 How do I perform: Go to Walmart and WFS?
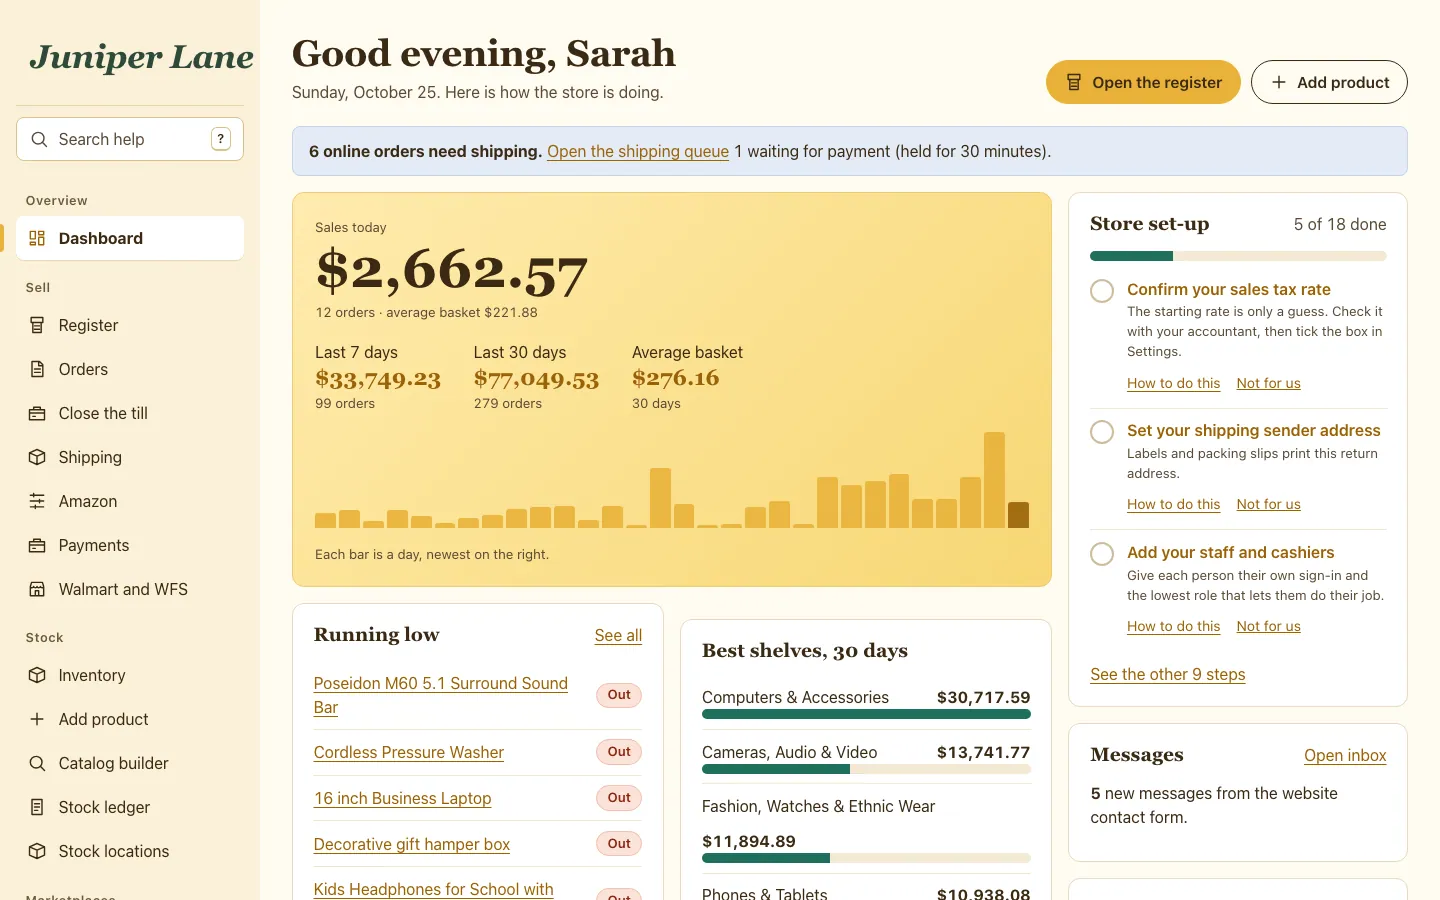coord(130,589)
